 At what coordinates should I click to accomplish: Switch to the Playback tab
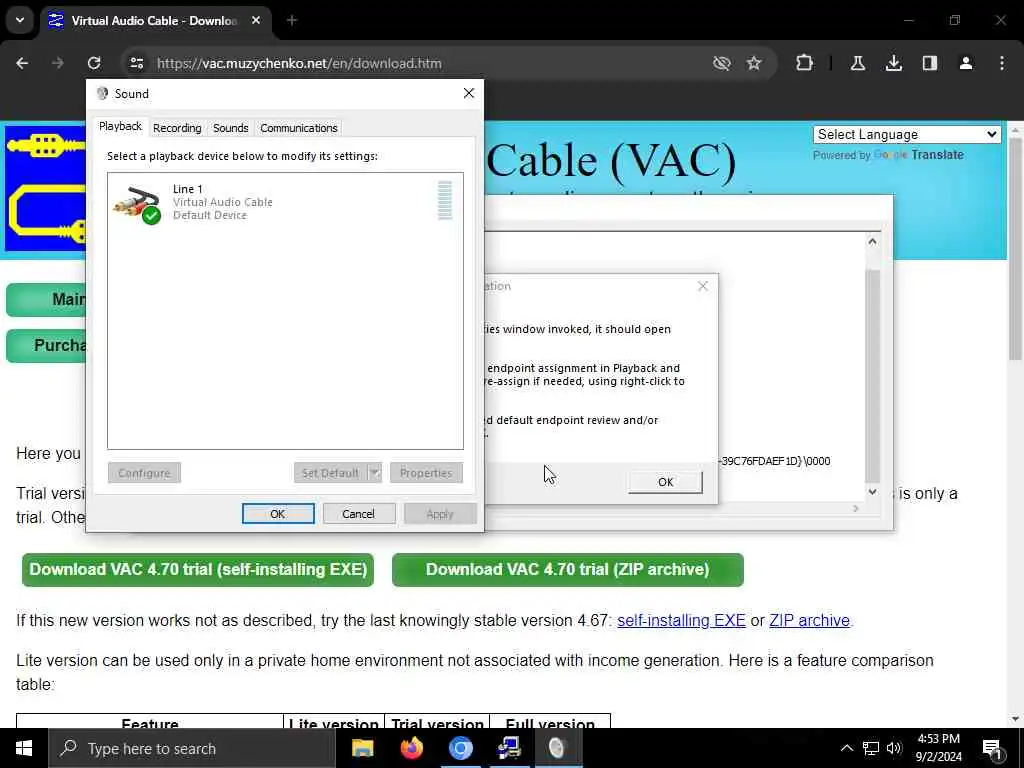(x=121, y=127)
